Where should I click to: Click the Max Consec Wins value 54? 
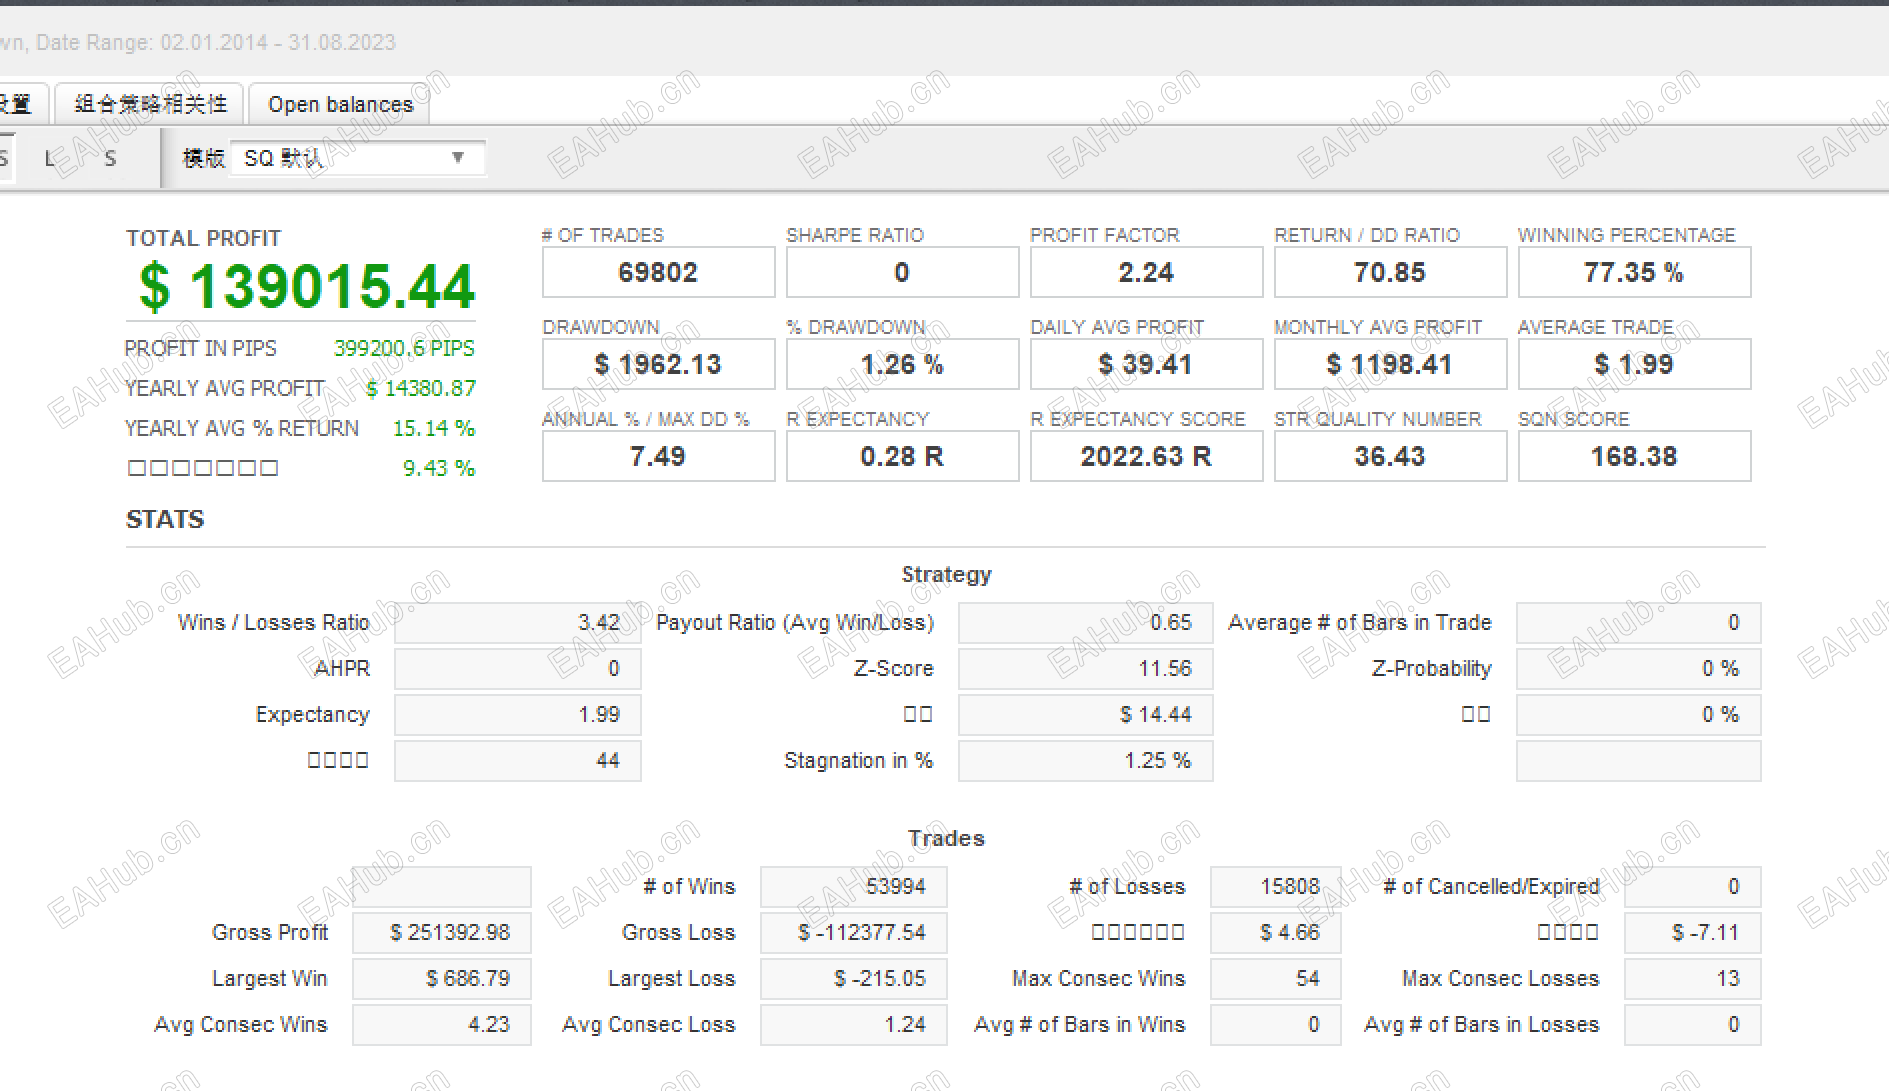click(1275, 978)
